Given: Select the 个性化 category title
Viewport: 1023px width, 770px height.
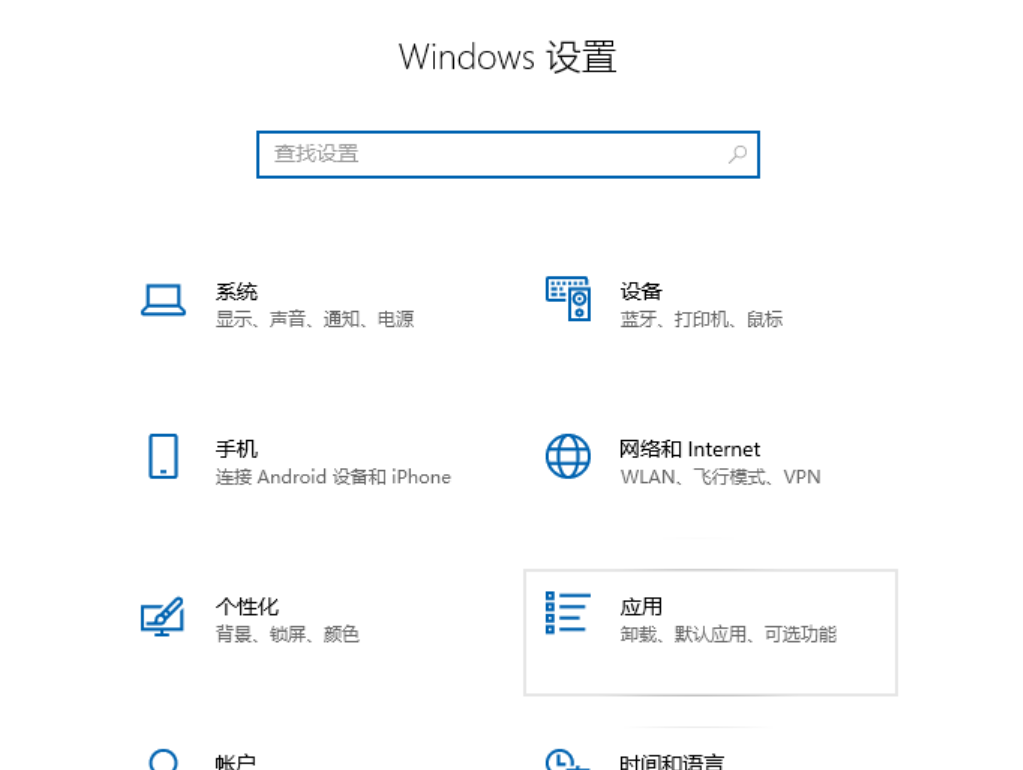Looking at the screenshot, I should (247, 607).
